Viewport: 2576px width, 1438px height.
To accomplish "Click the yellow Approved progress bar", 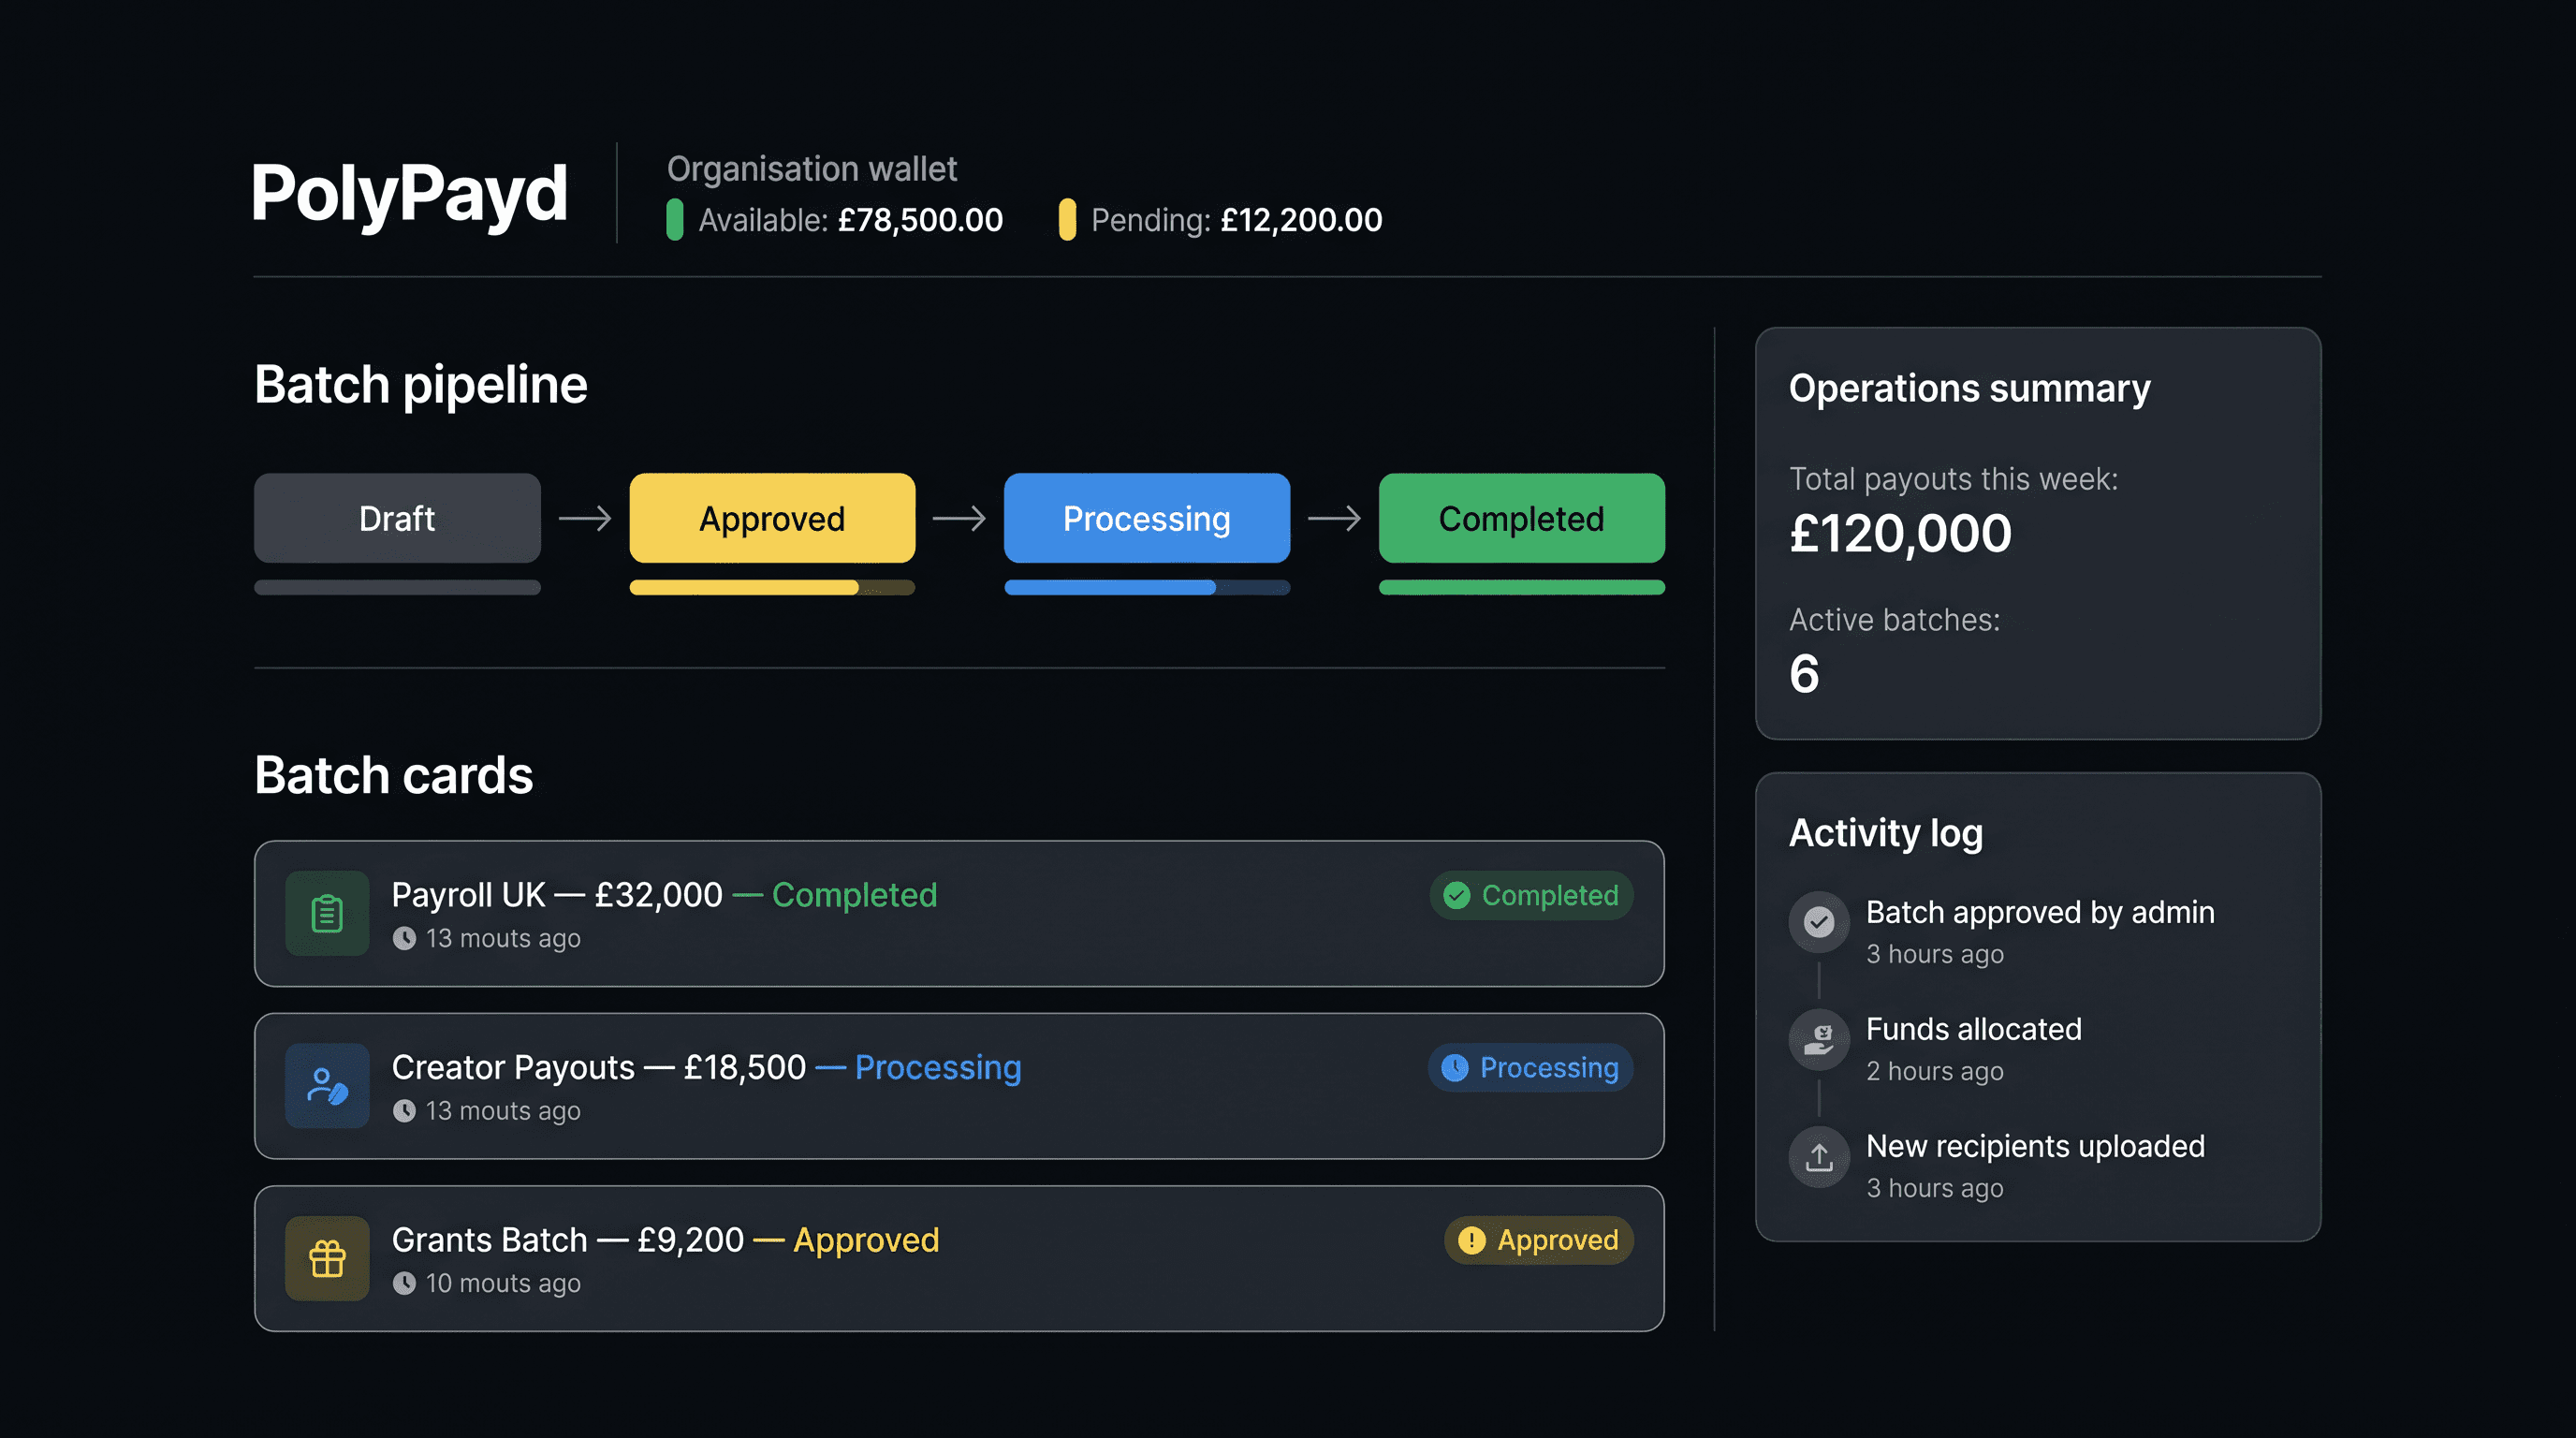I will tap(771, 586).
